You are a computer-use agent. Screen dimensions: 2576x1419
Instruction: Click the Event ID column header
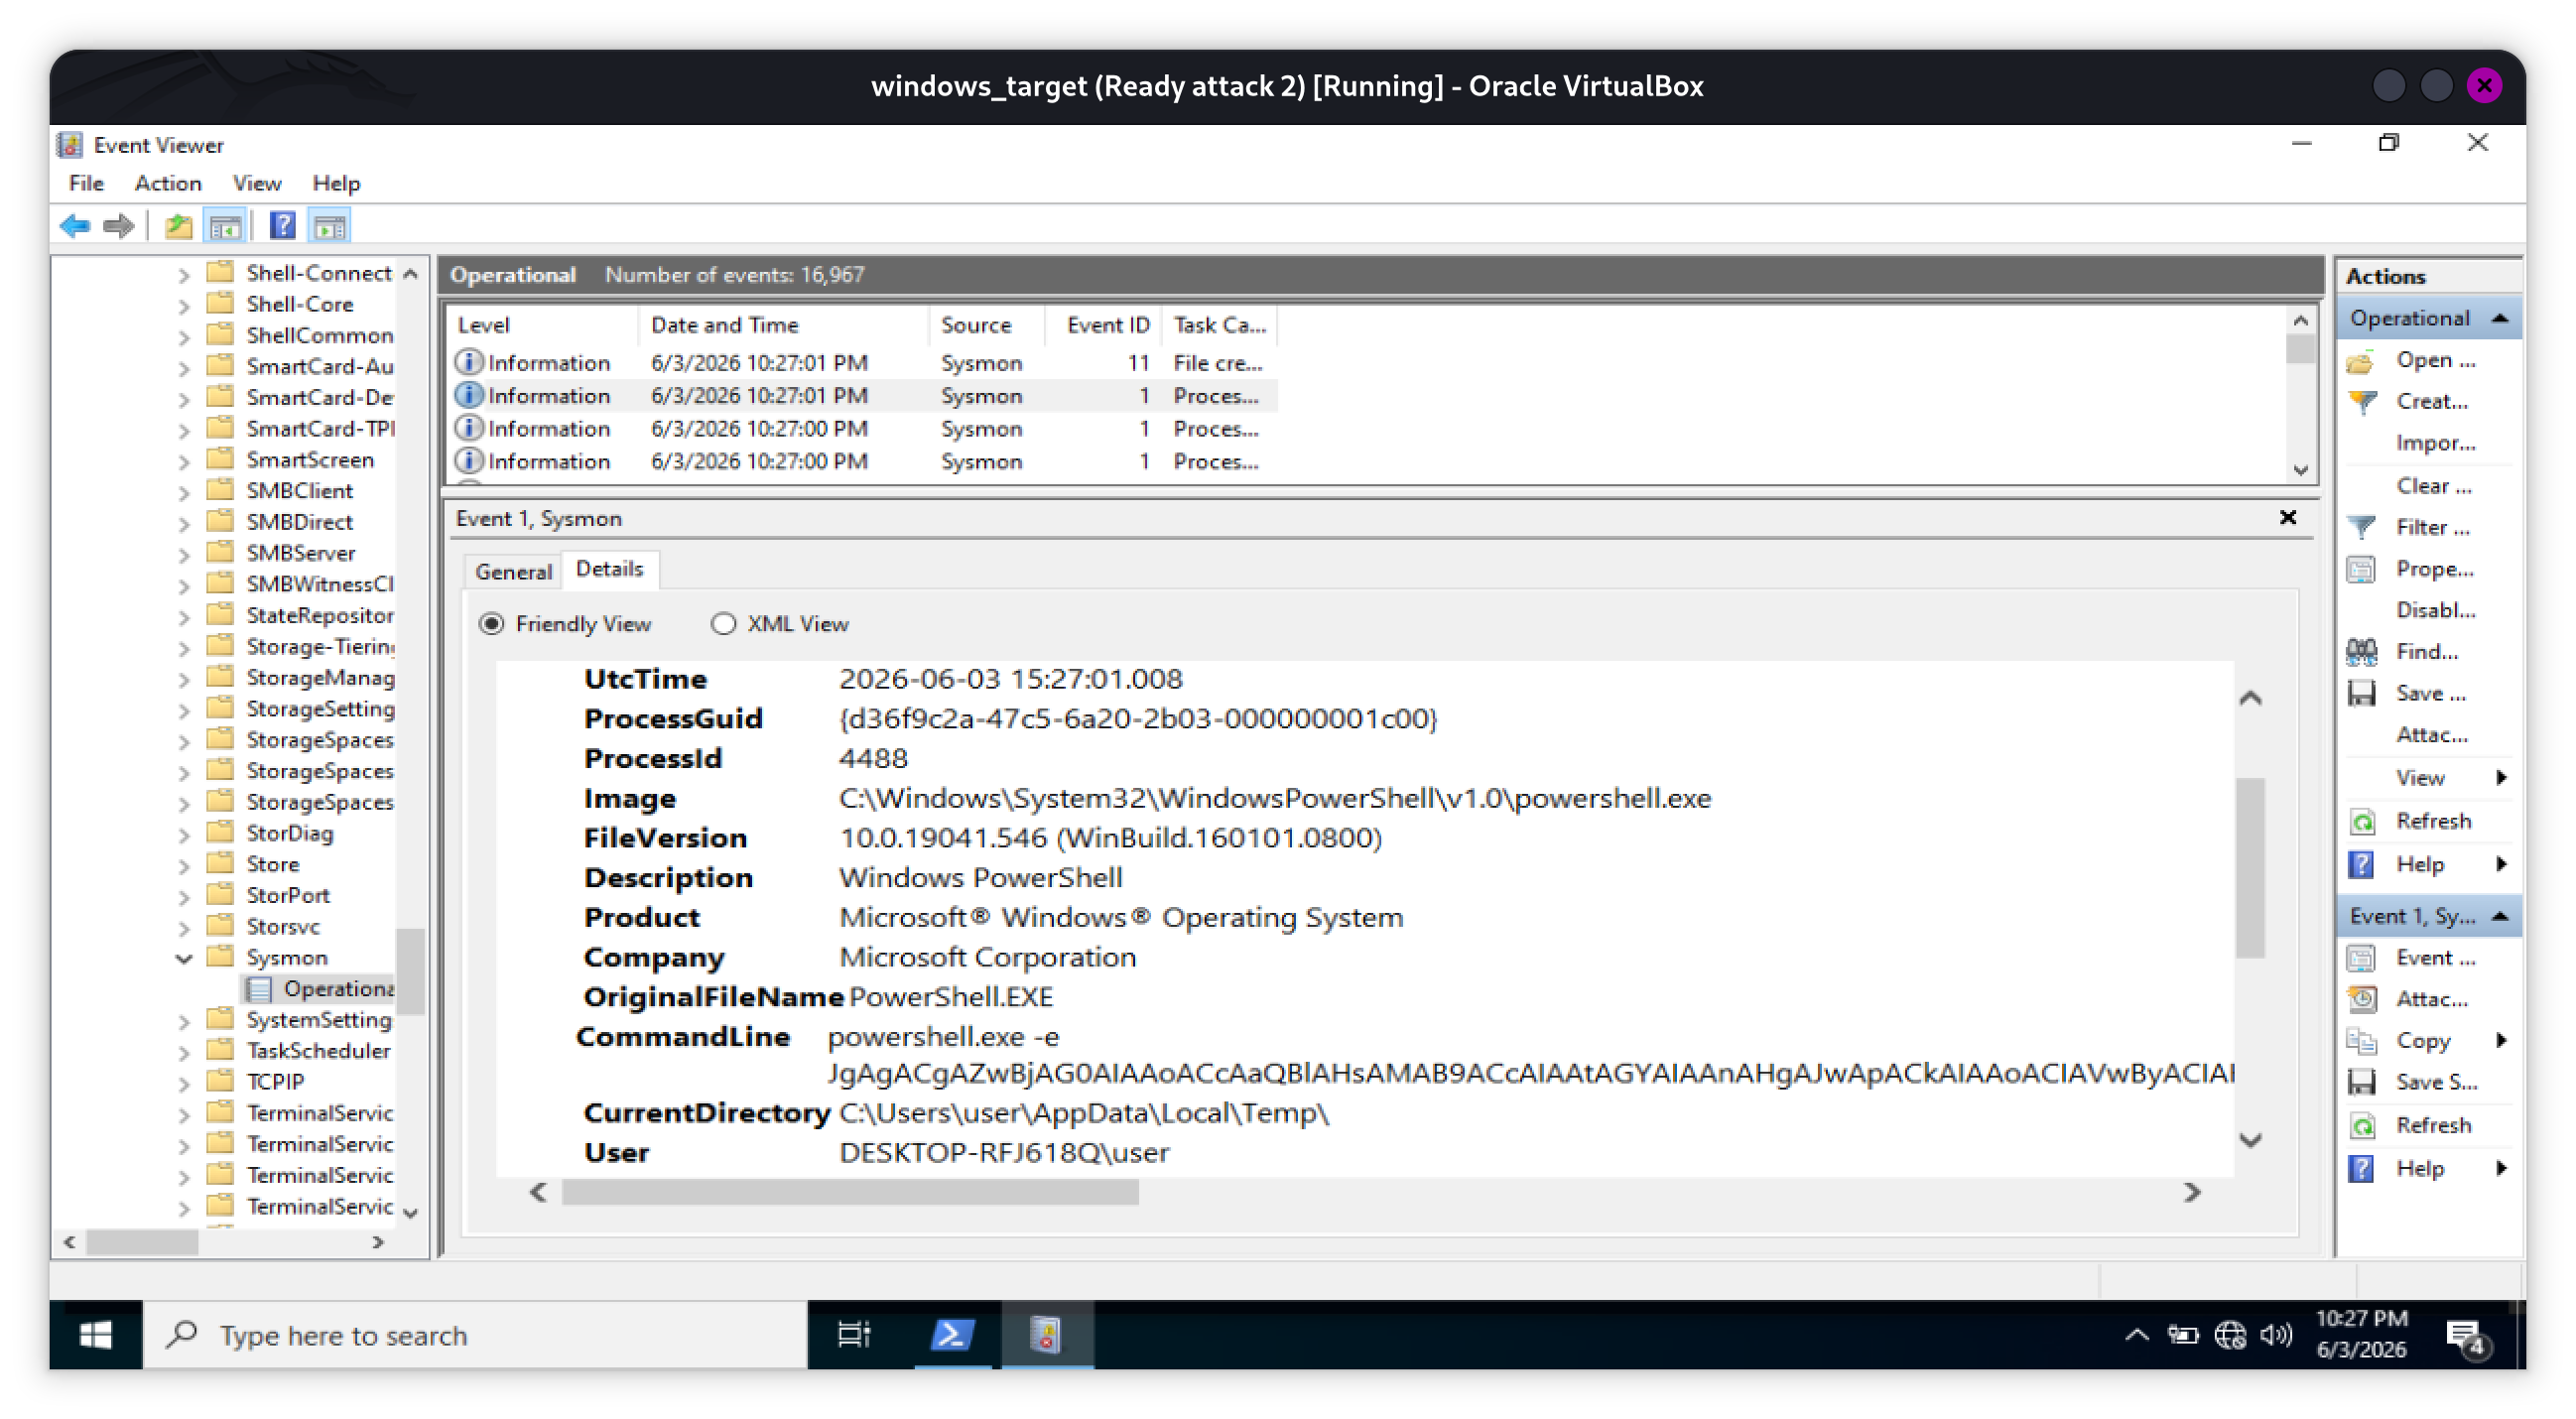pyautogui.click(x=1103, y=325)
